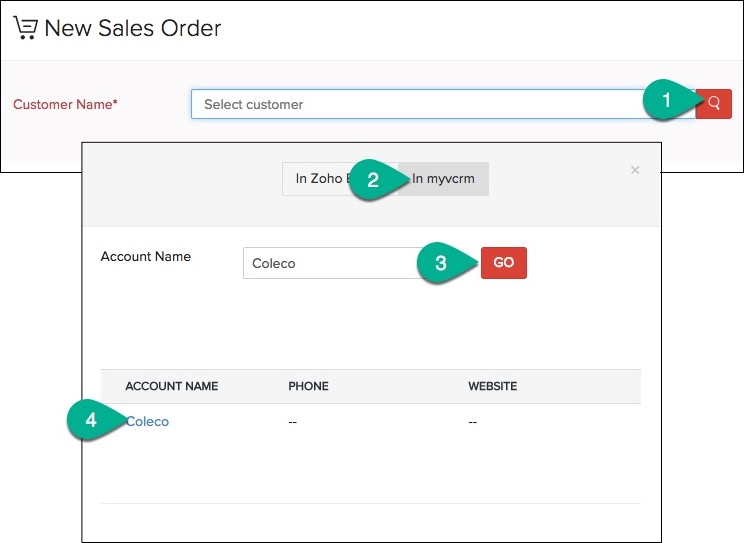Click the ACCOUNT NAME column header
This screenshot has width=744, height=543.
[x=171, y=386]
